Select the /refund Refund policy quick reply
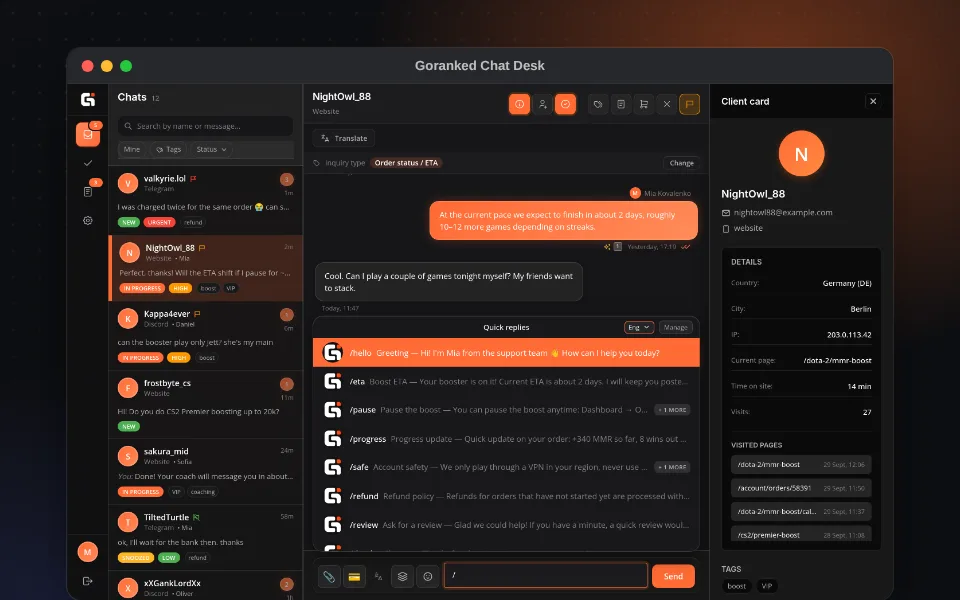 pyautogui.click(x=506, y=496)
